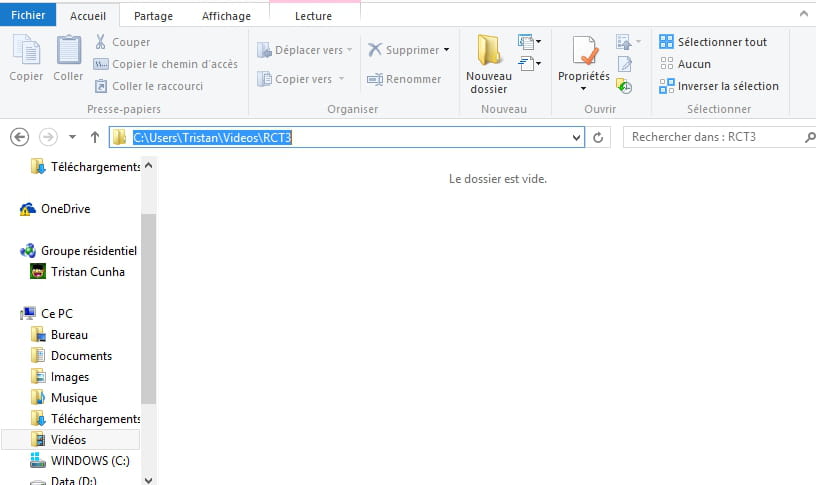Click the Historique clock icon

pos(624,86)
